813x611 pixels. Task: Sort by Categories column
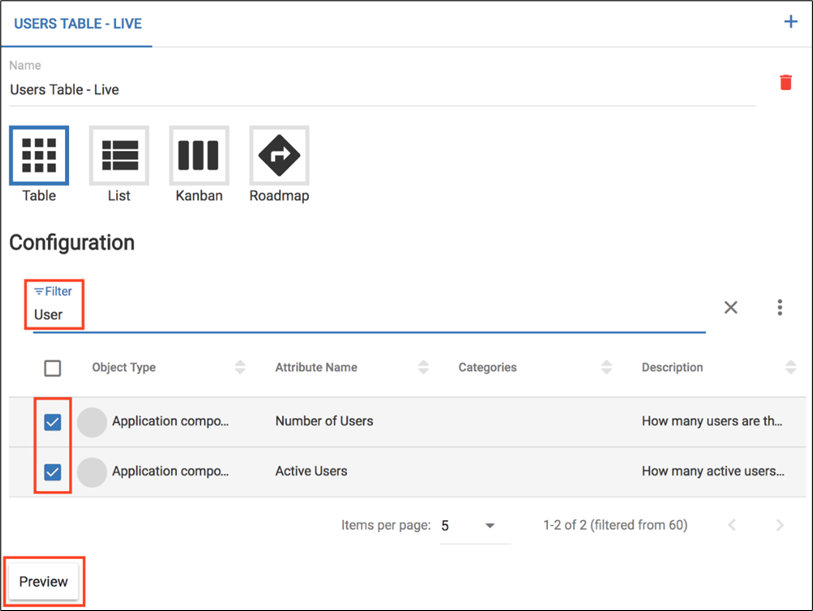pos(606,368)
